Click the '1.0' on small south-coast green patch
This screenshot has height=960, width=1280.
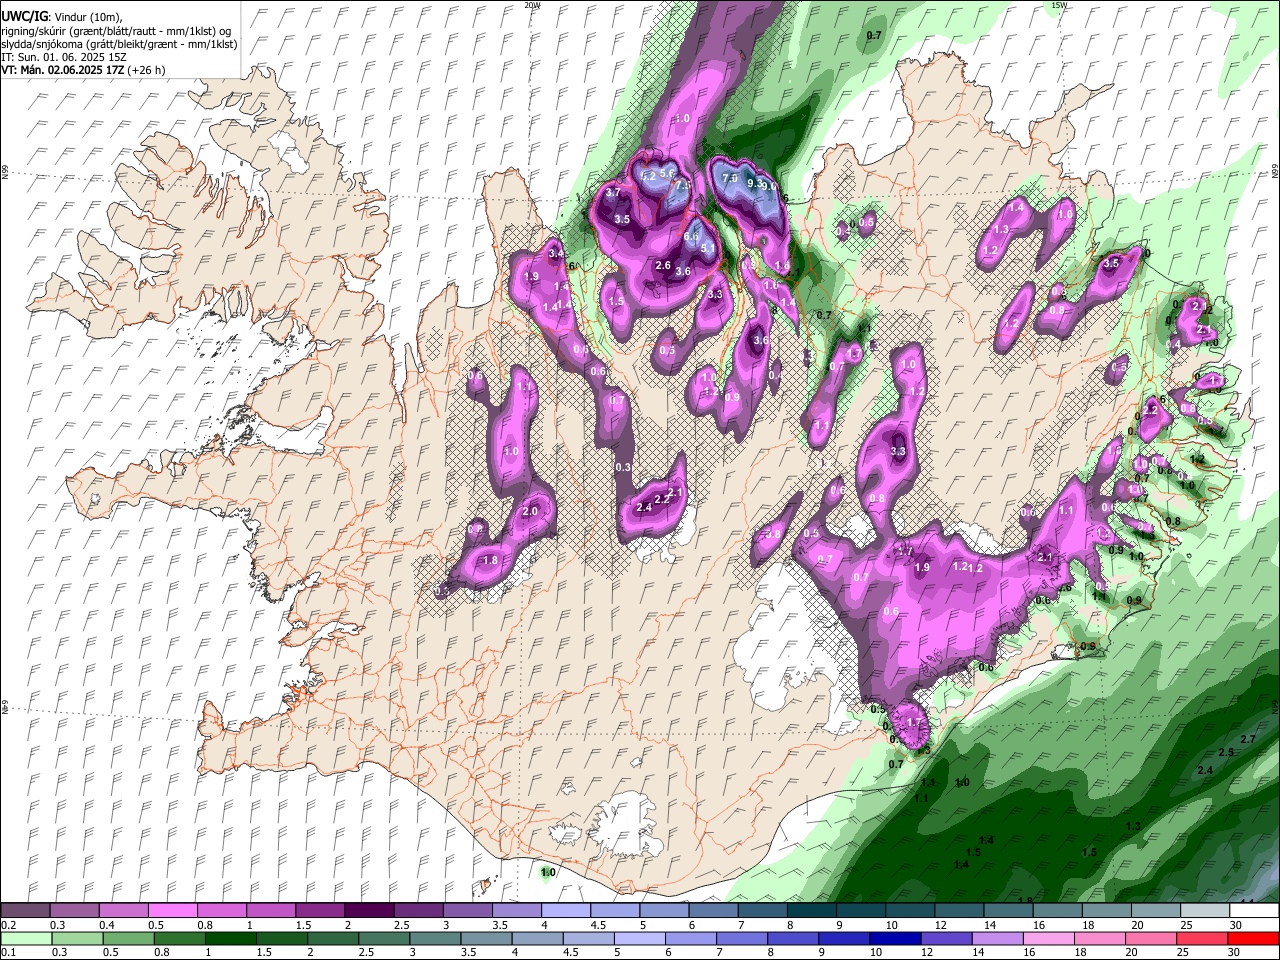[x=548, y=873]
